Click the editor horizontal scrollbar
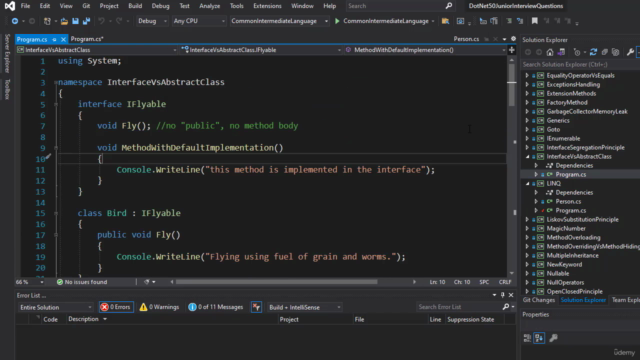This screenshot has height=360, width=640. tap(277, 282)
